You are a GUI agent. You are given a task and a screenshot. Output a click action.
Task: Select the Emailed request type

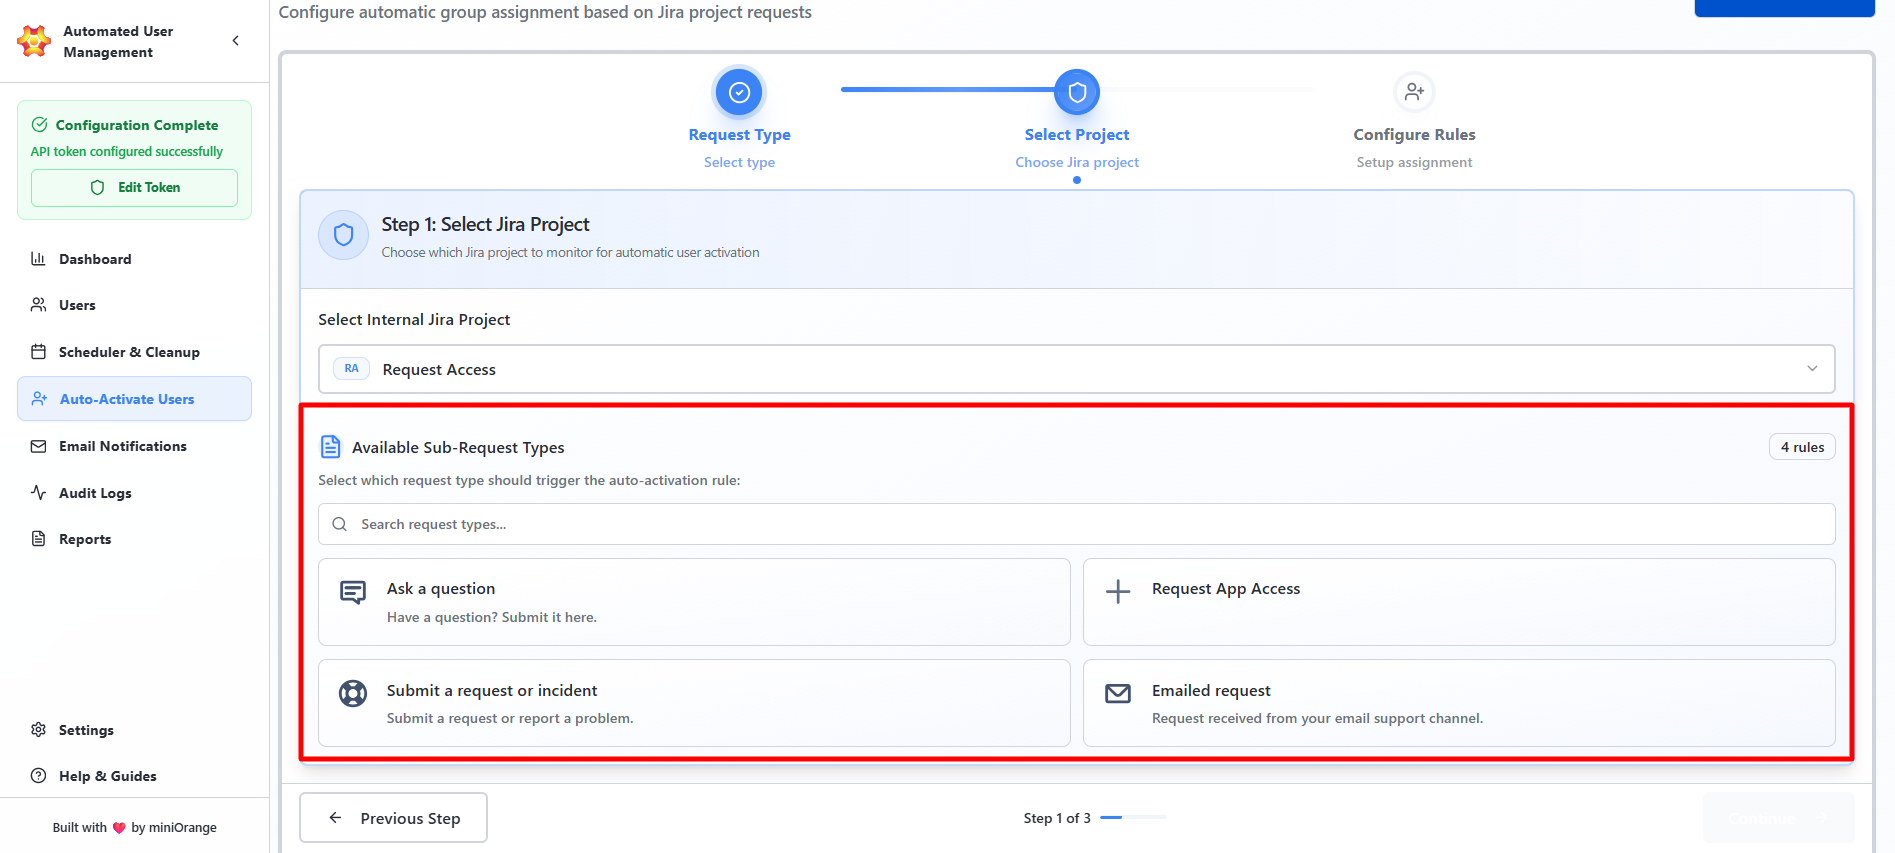click(1459, 703)
